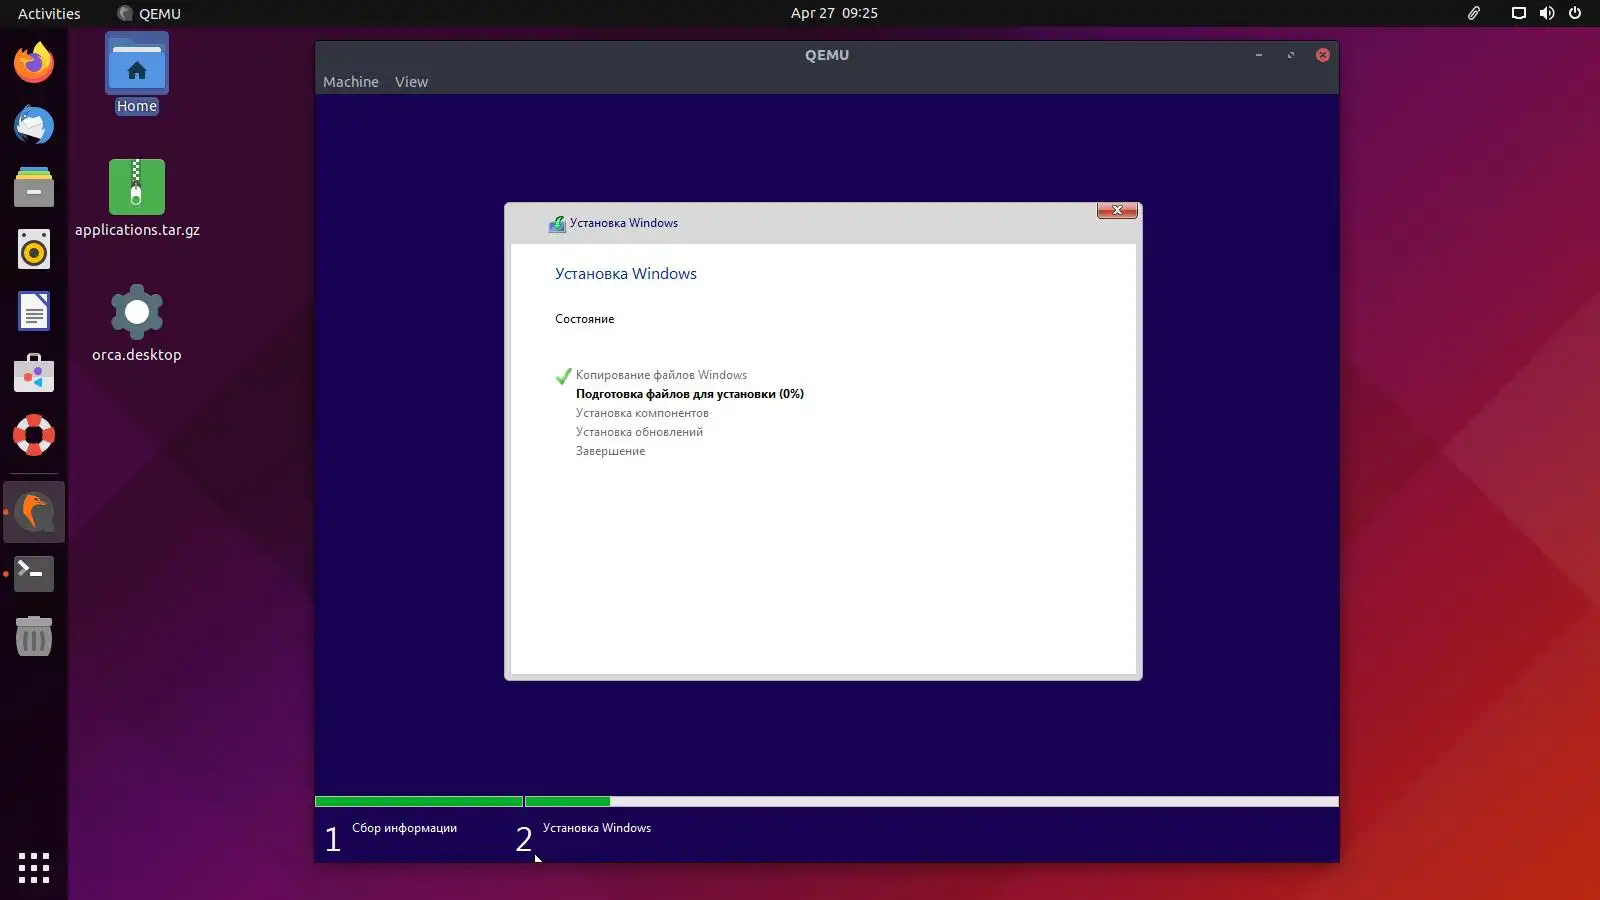Viewport: 1600px width, 900px height.
Task: Launch Thunderbird mail from the dock
Action: click(x=34, y=125)
